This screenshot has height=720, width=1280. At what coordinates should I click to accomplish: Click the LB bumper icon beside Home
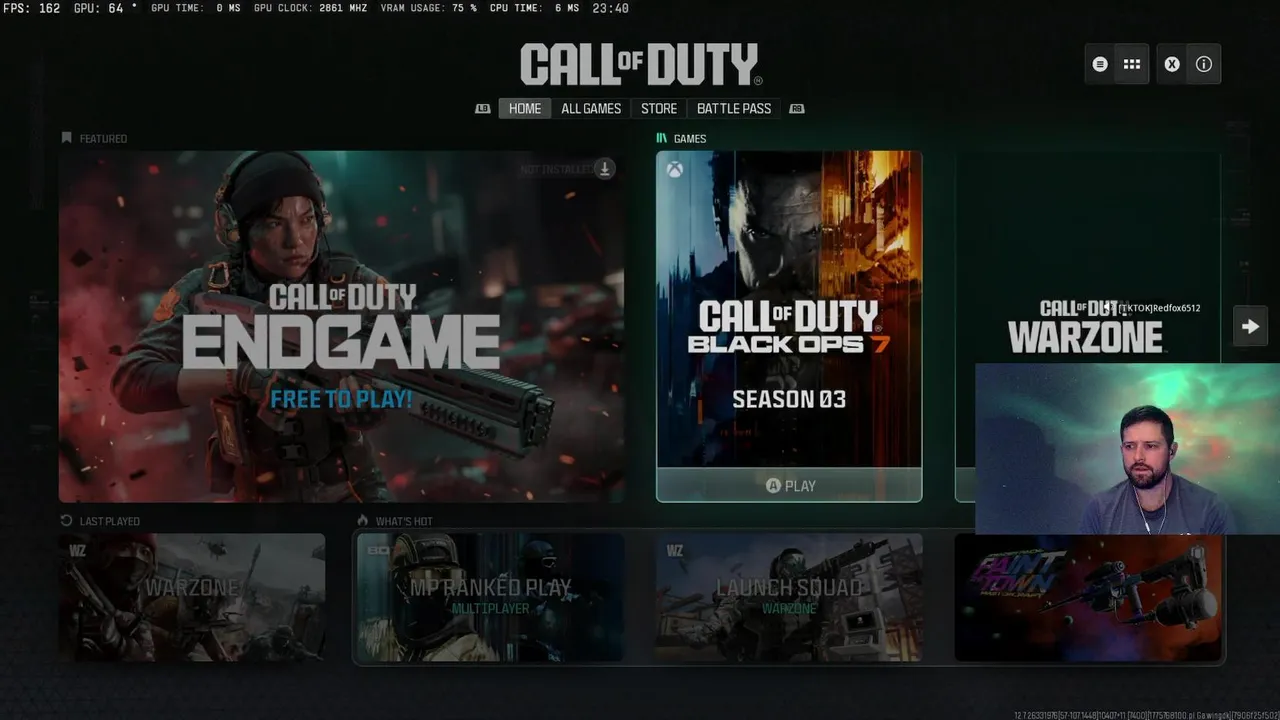click(x=483, y=109)
